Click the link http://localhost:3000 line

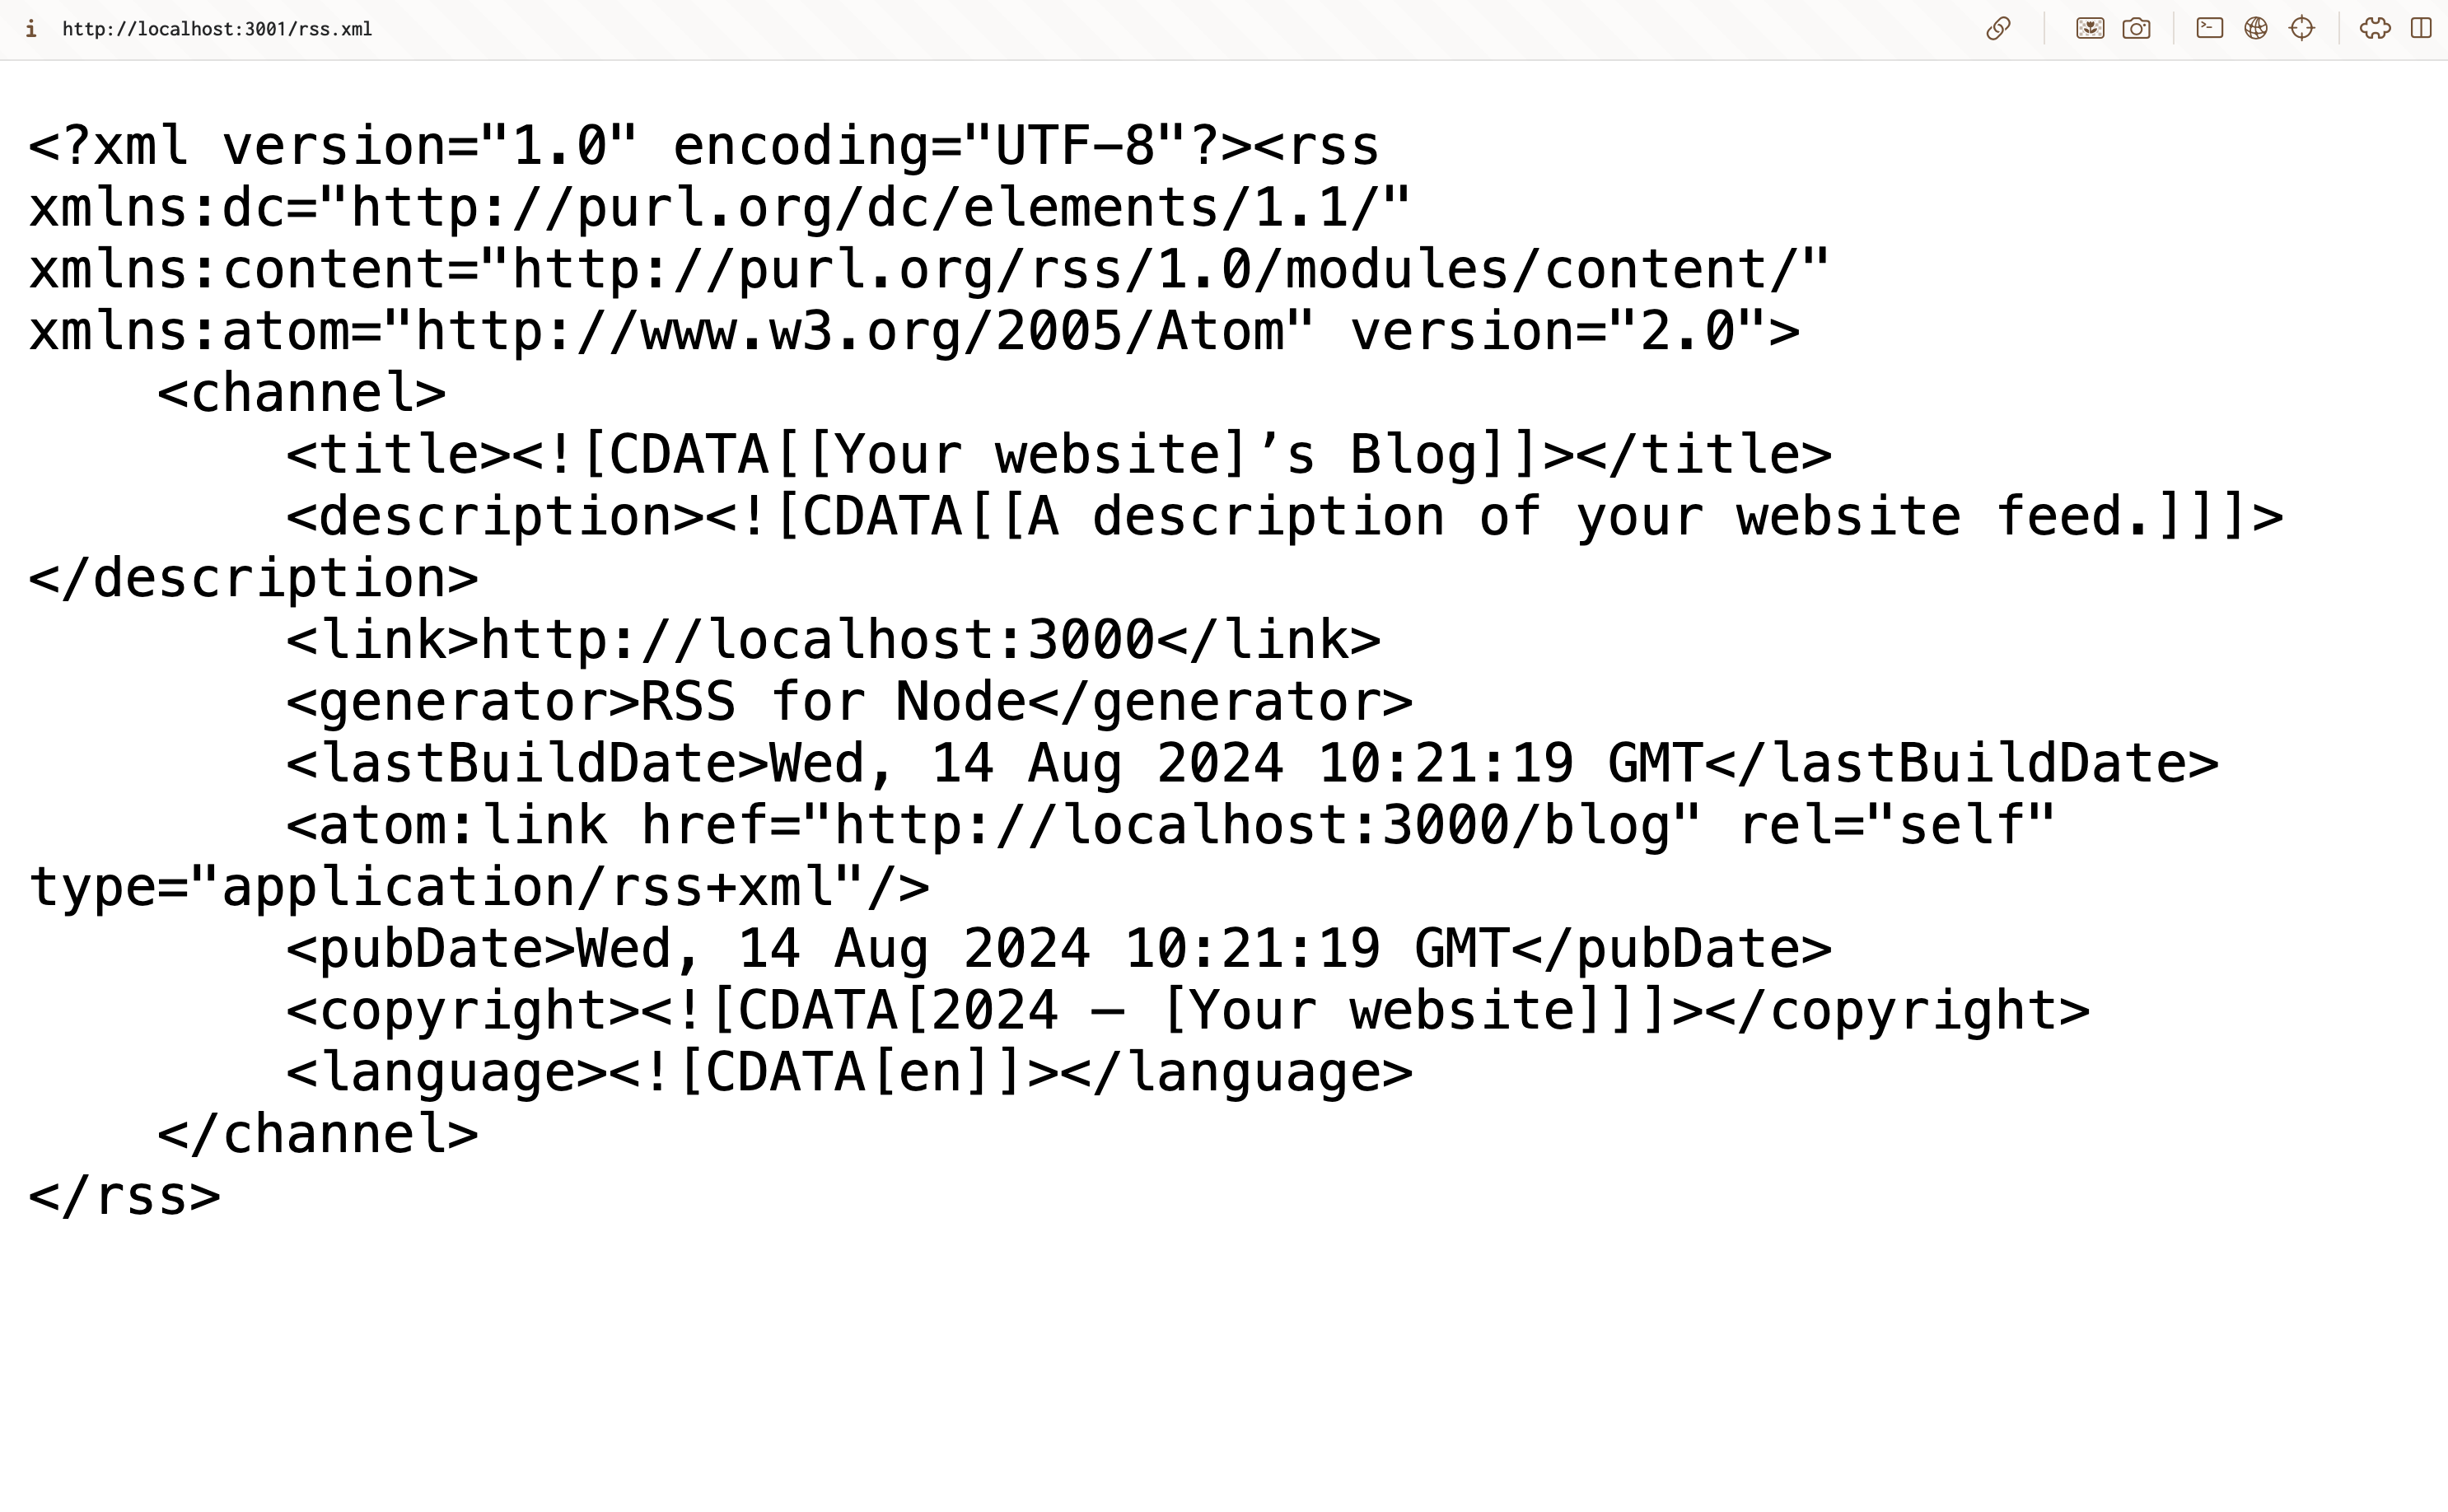coord(834,640)
